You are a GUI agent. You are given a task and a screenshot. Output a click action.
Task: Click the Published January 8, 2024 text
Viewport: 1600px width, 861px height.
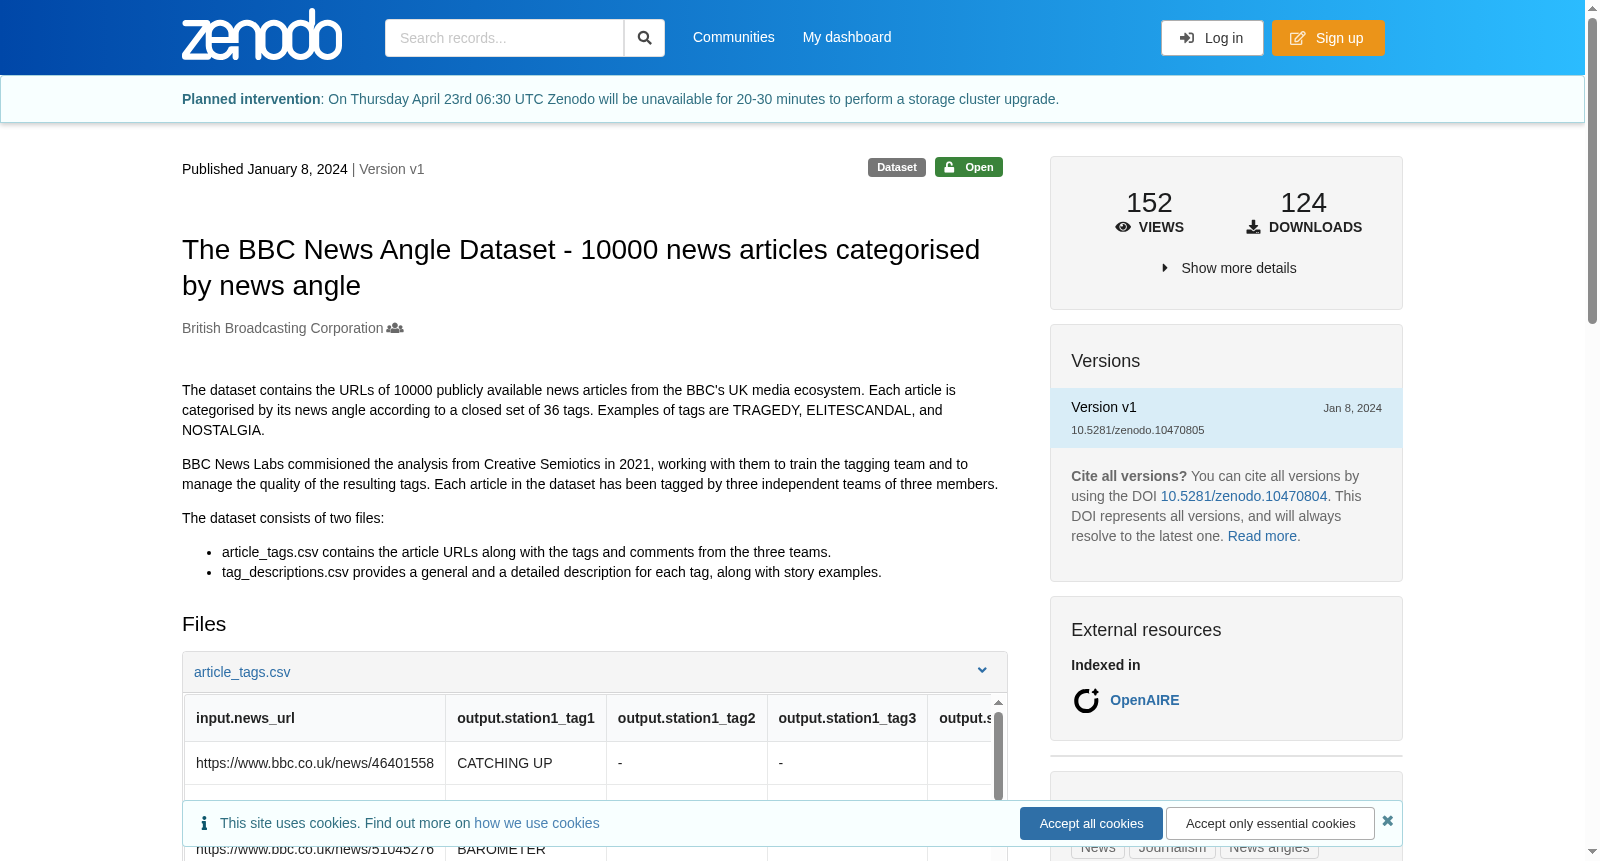[265, 169]
